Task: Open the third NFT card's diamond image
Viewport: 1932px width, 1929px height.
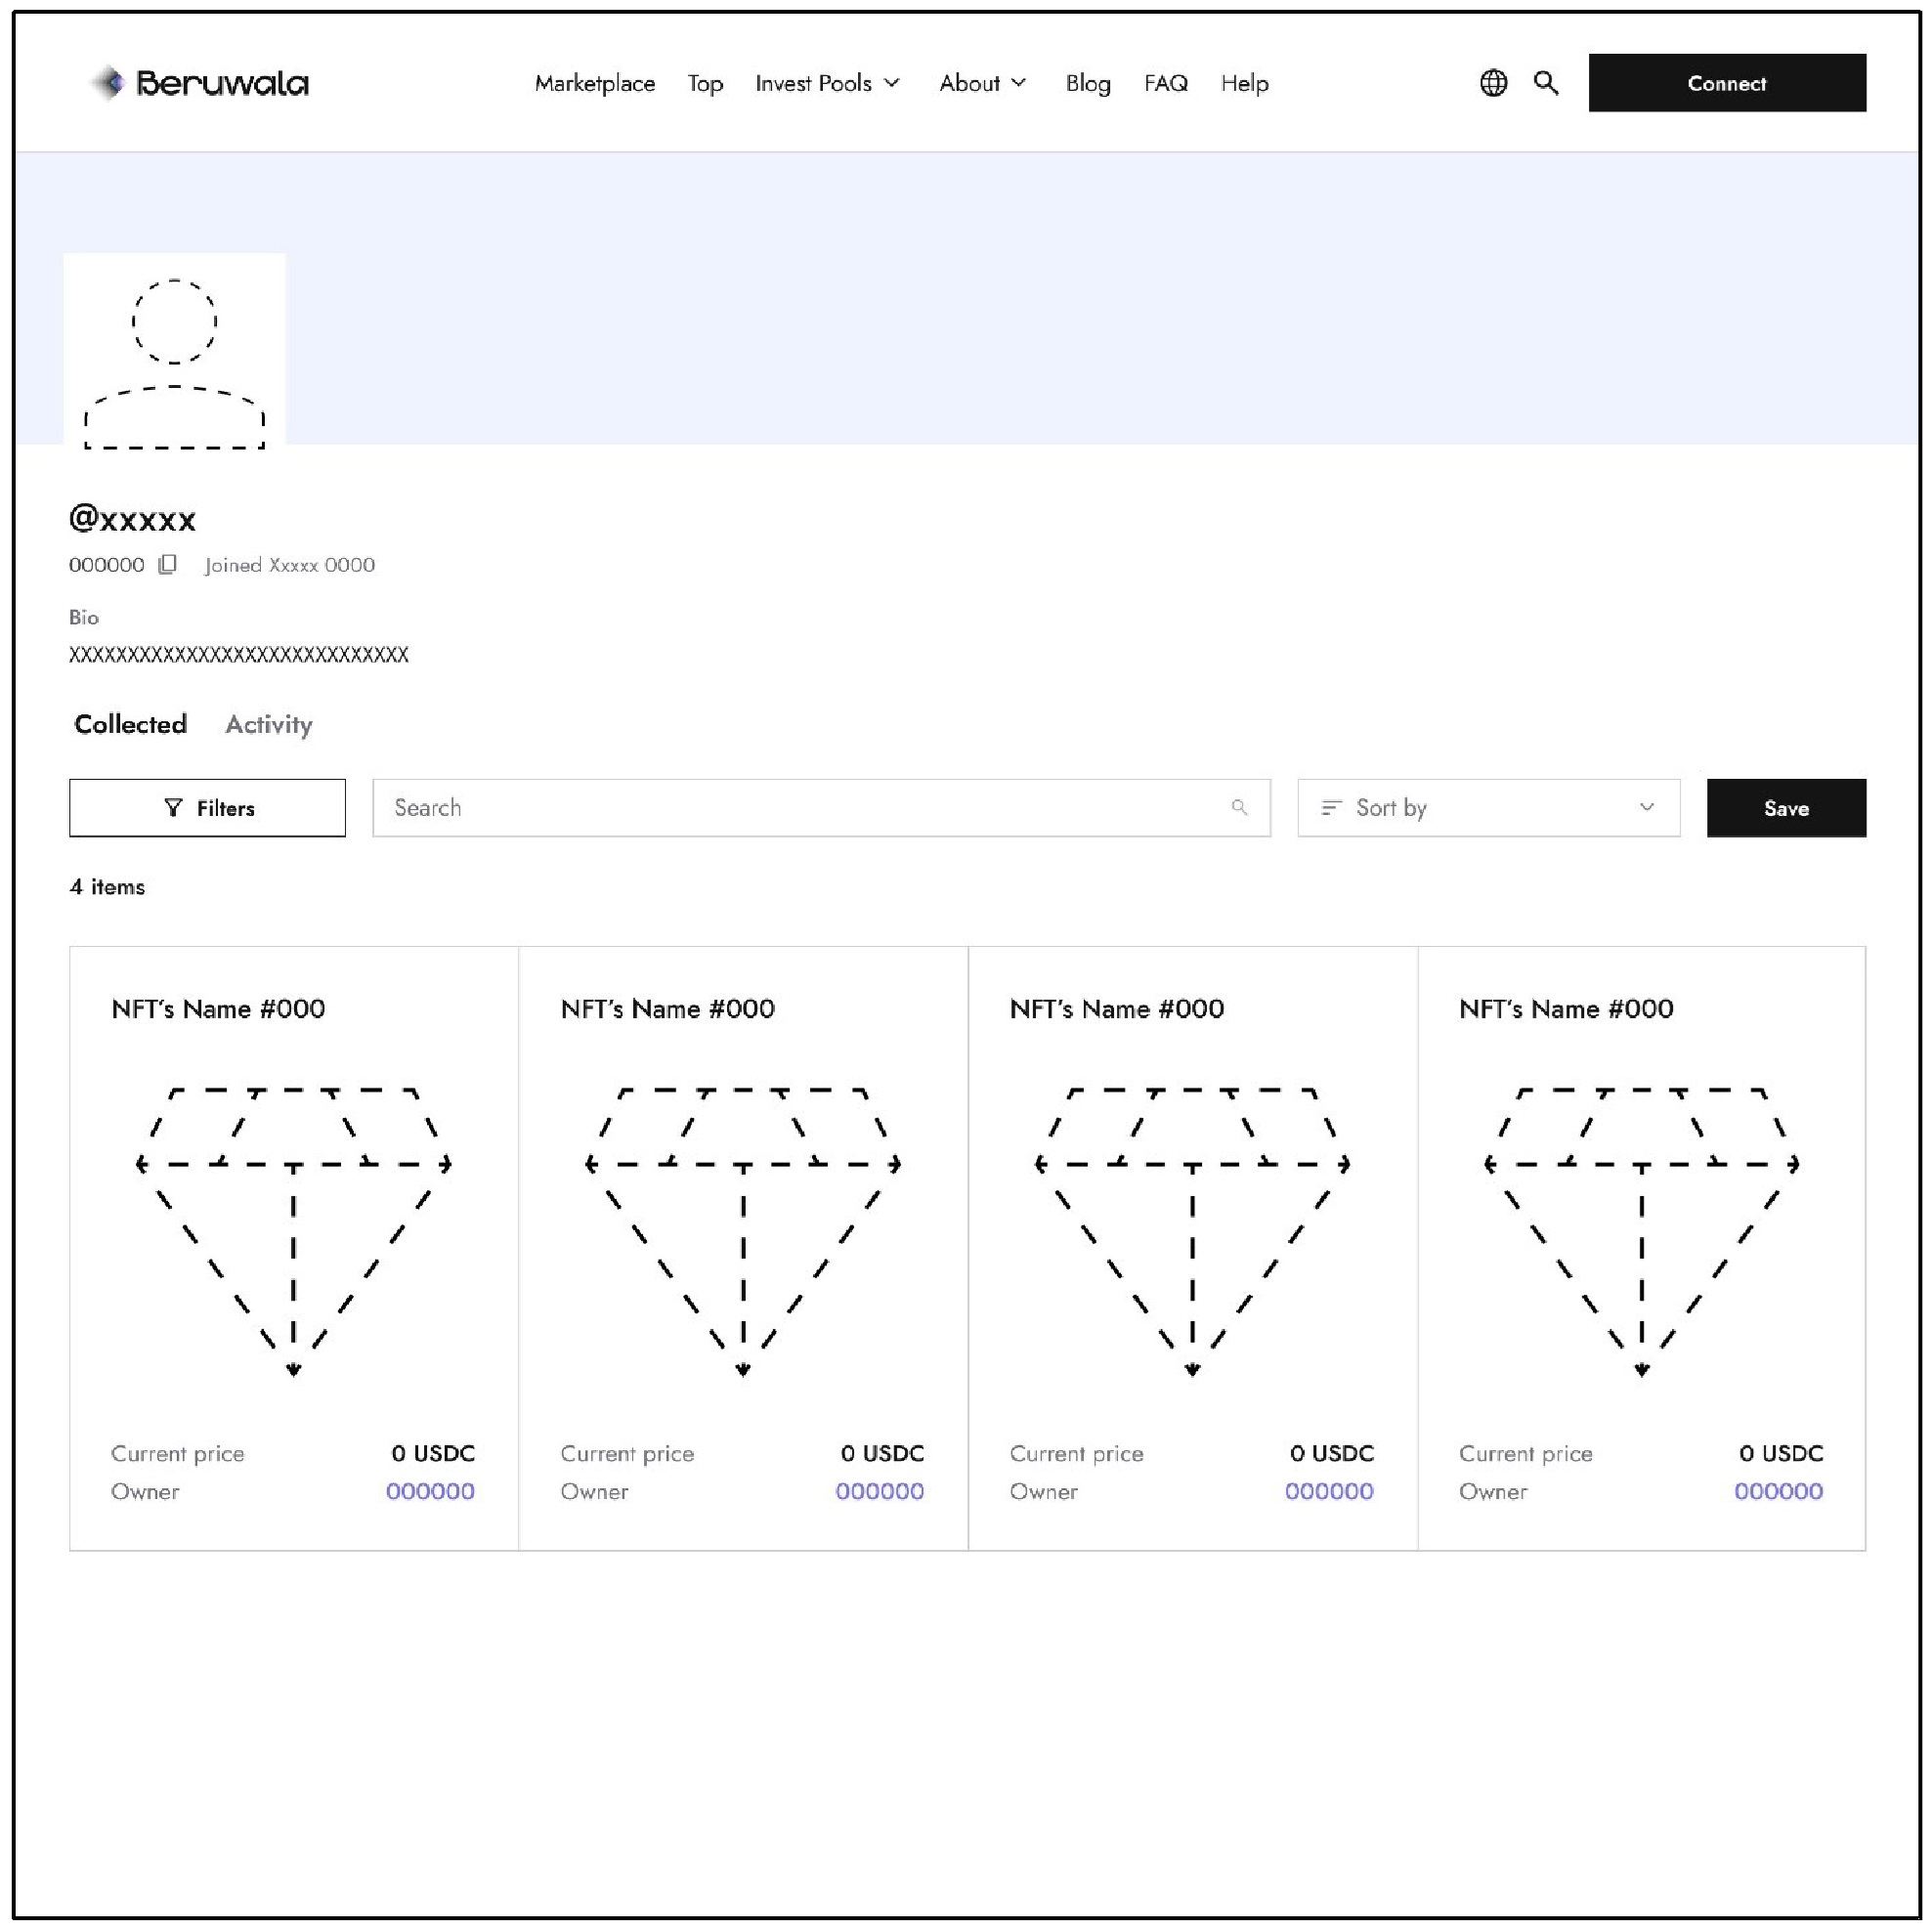Action: point(1192,1231)
